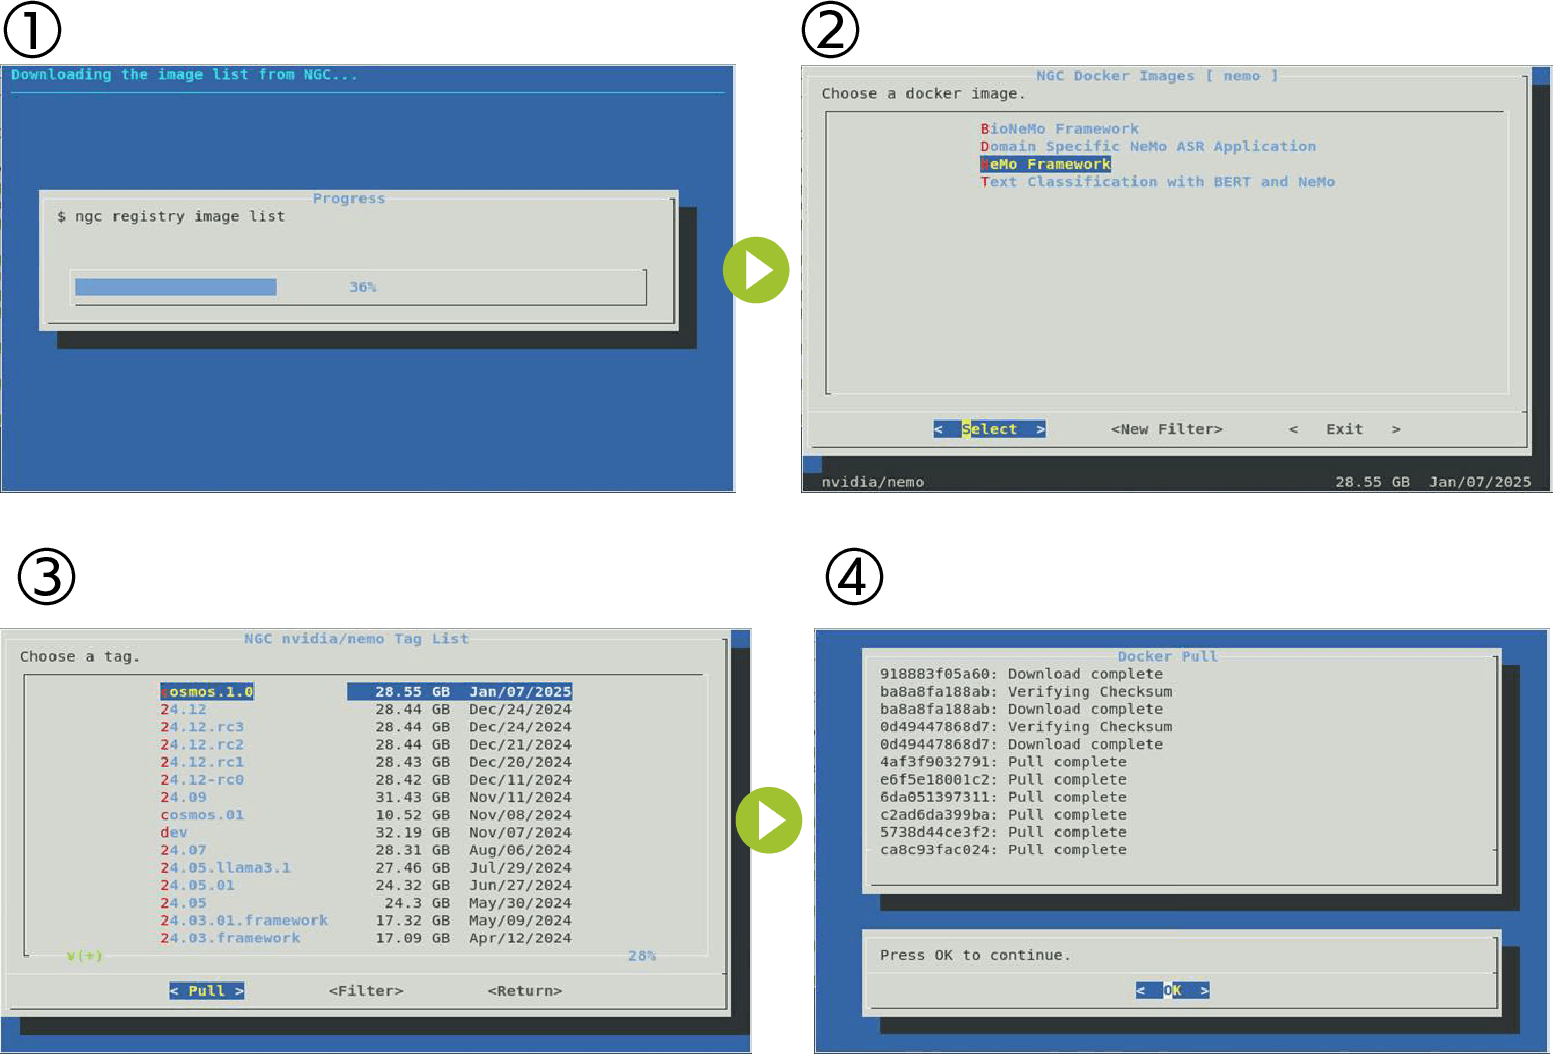
Task: Click the 'Progress' dialog title
Action: click(348, 199)
